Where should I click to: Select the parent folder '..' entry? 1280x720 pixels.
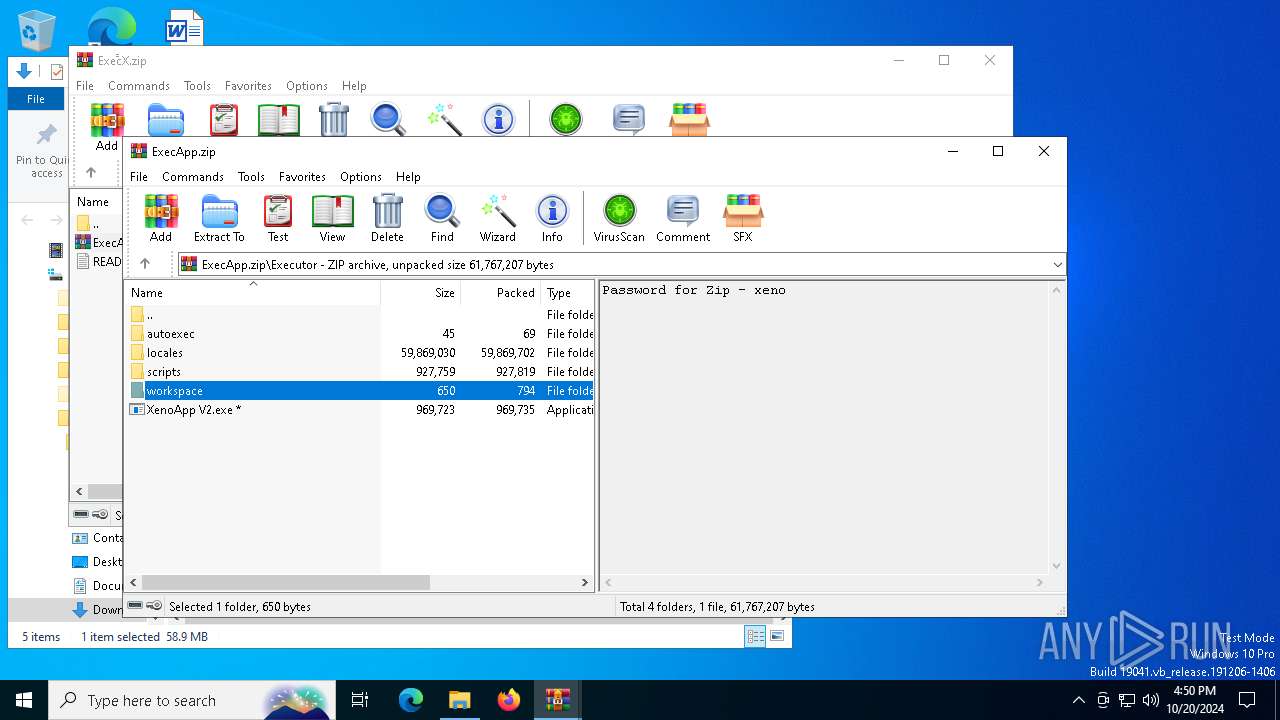click(x=360, y=315)
